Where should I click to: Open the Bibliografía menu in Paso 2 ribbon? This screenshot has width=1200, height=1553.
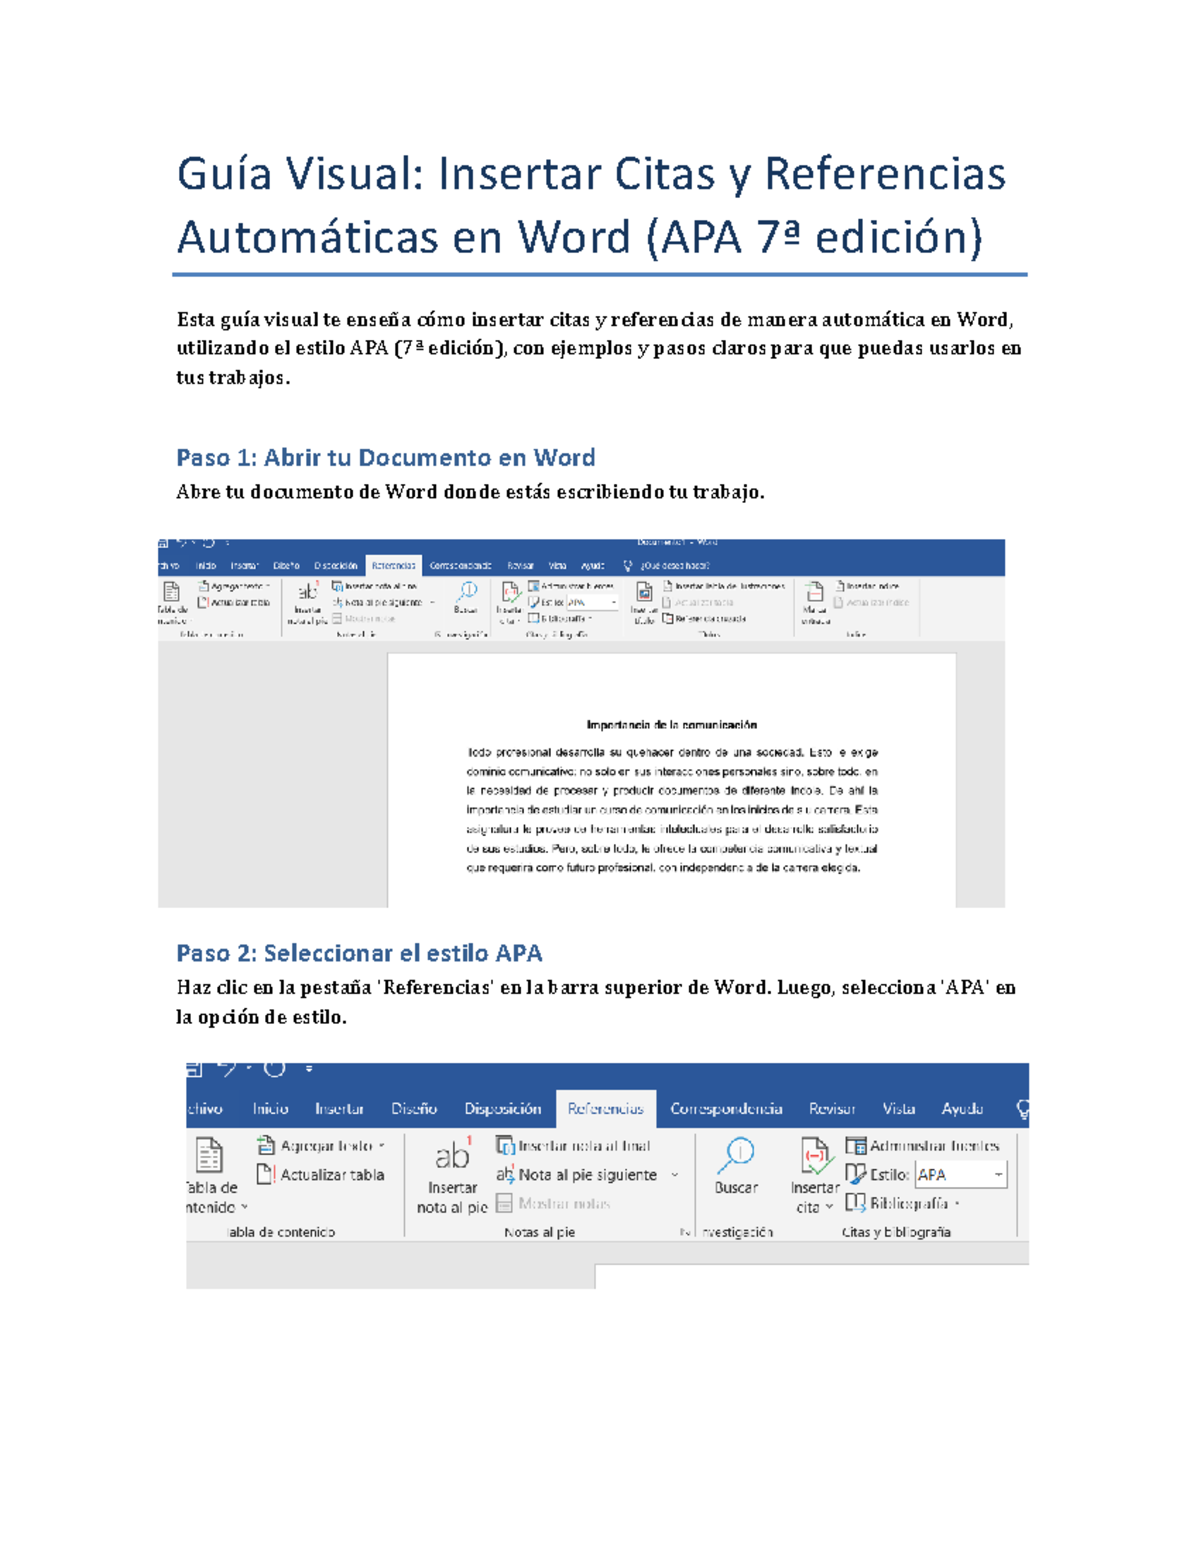[x=903, y=1203]
